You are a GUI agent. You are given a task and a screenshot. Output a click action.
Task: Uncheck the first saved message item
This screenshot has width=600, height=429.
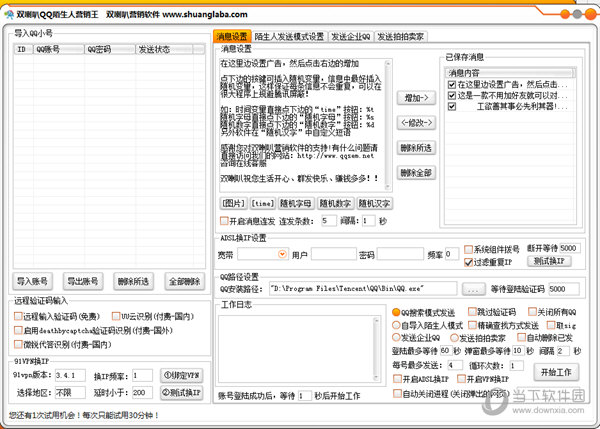(x=452, y=84)
